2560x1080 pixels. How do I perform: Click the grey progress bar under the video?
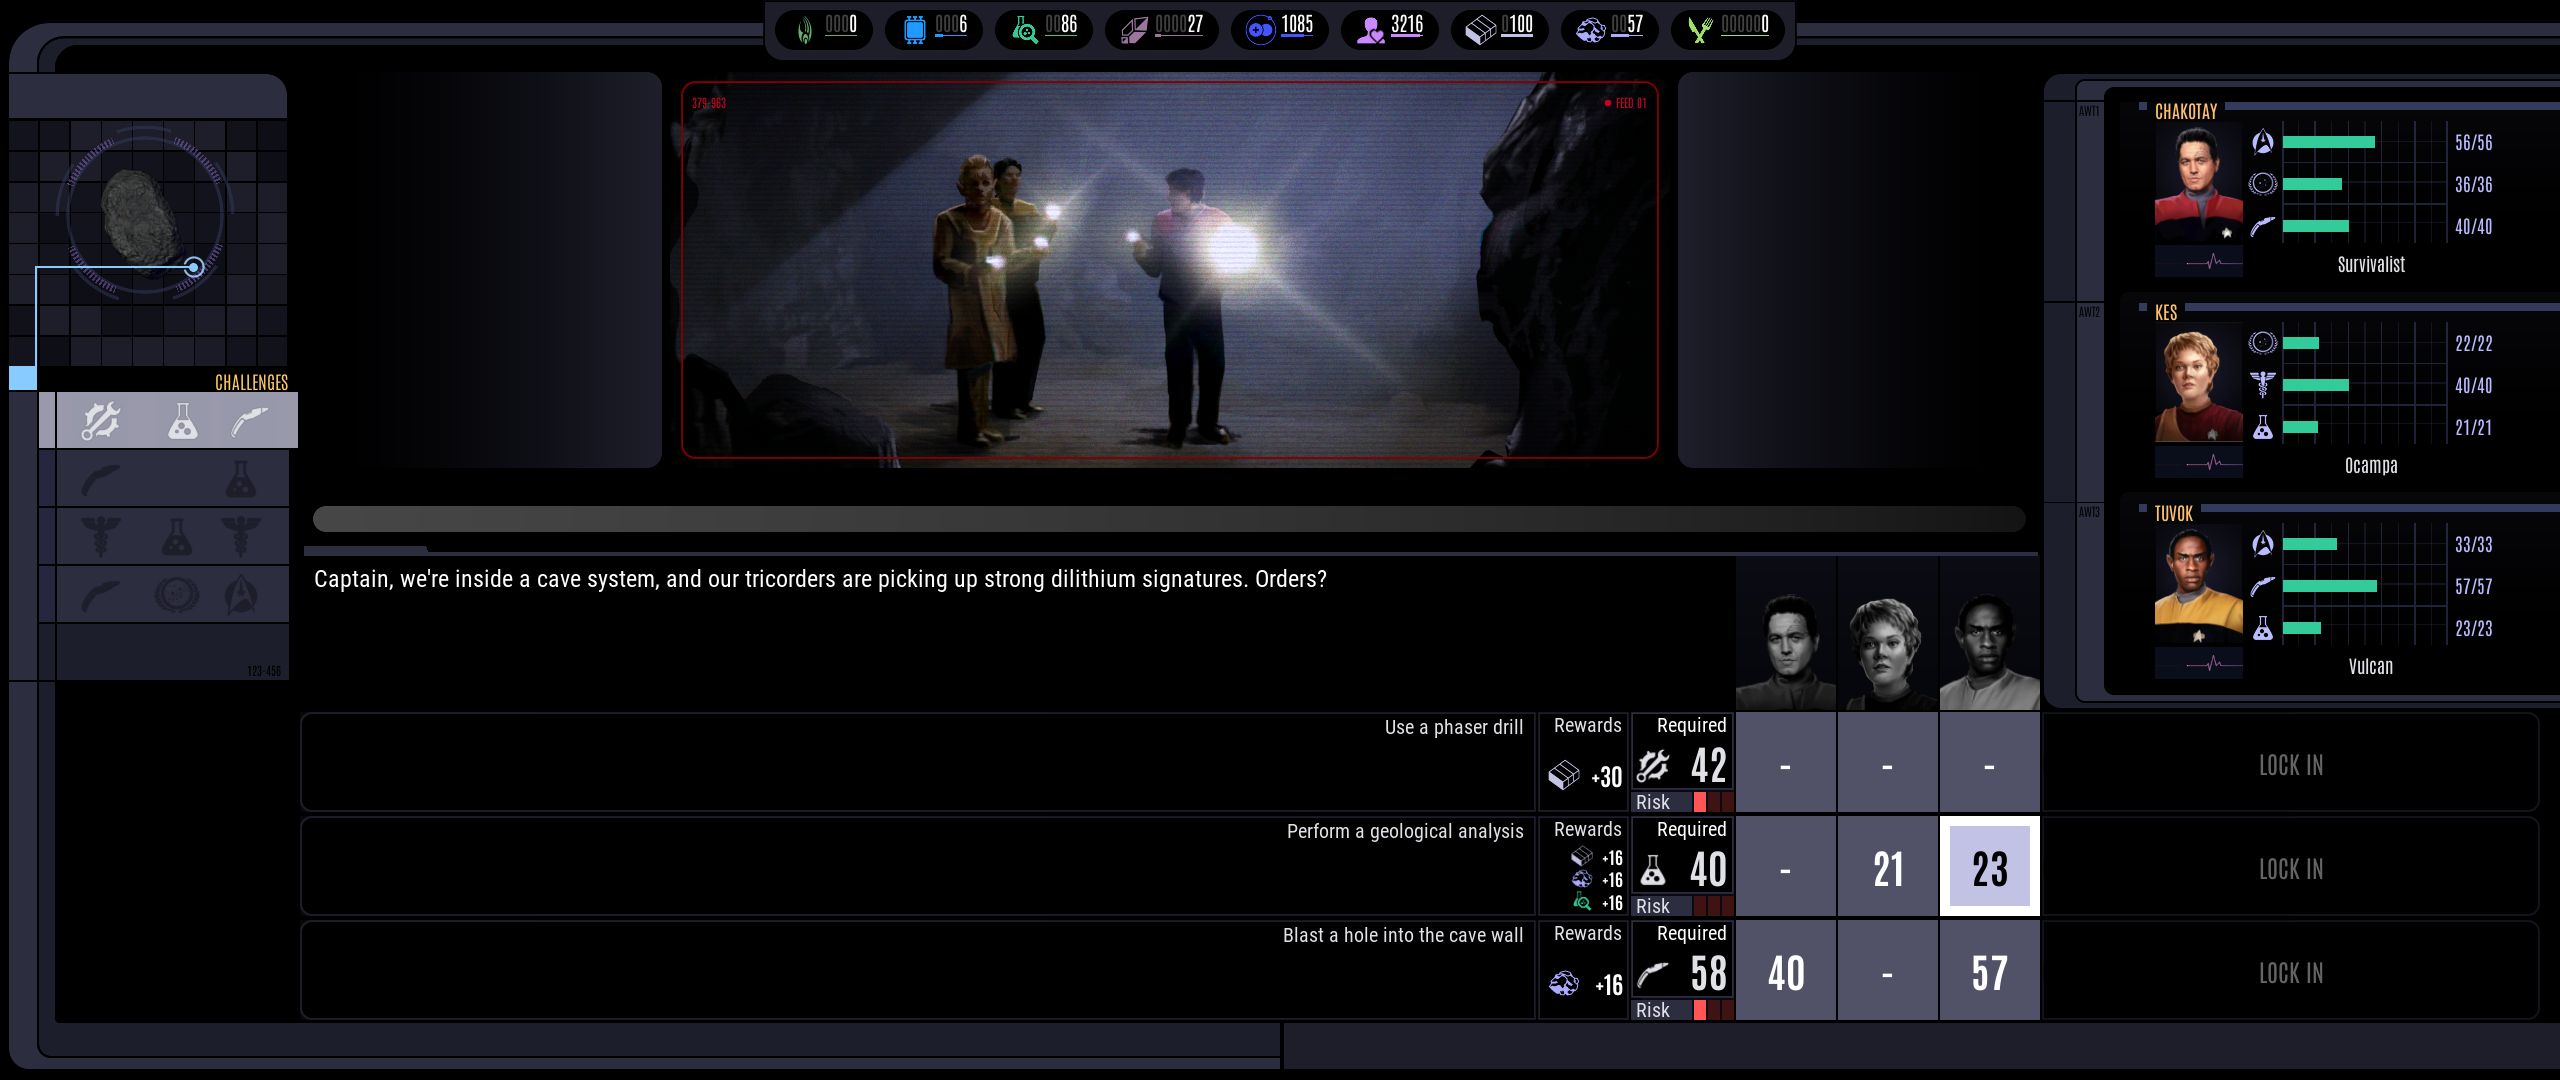pyautogui.click(x=1168, y=518)
